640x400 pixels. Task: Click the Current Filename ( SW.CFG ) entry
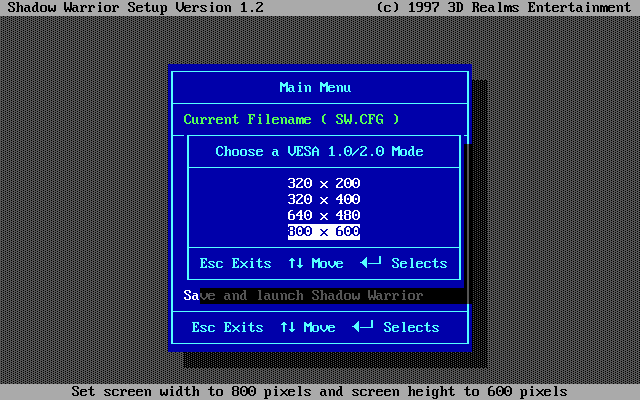[x=291, y=119]
